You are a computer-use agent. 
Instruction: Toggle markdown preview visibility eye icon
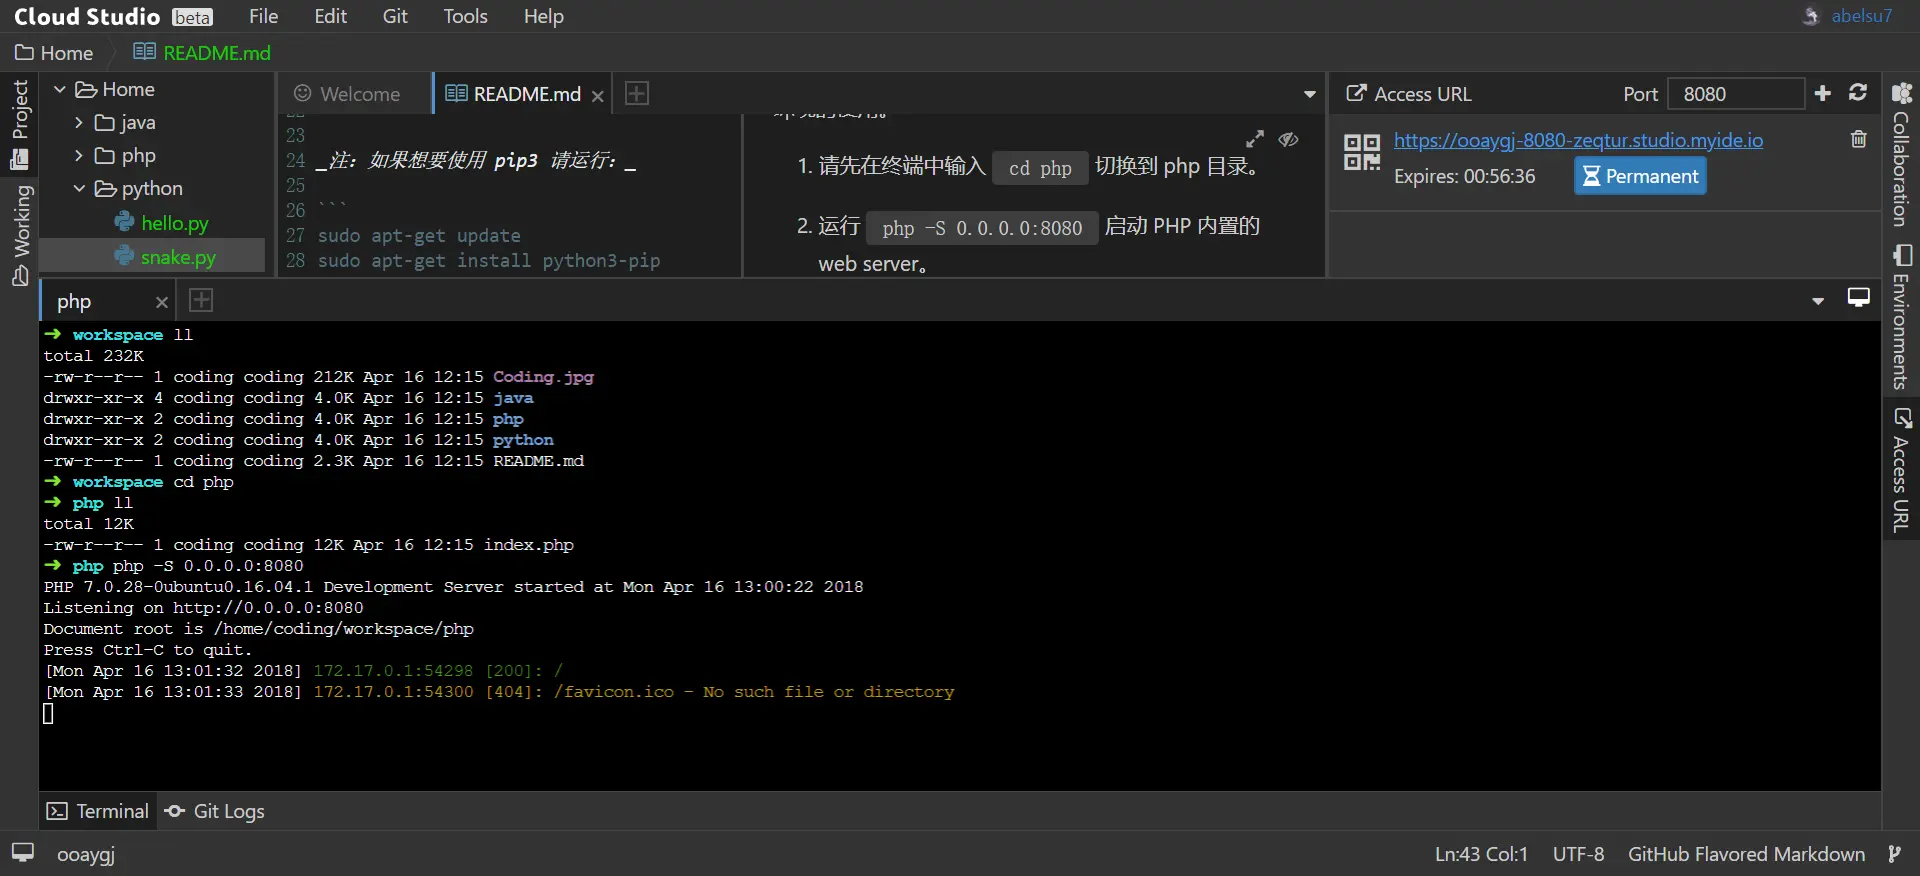[x=1288, y=139]
